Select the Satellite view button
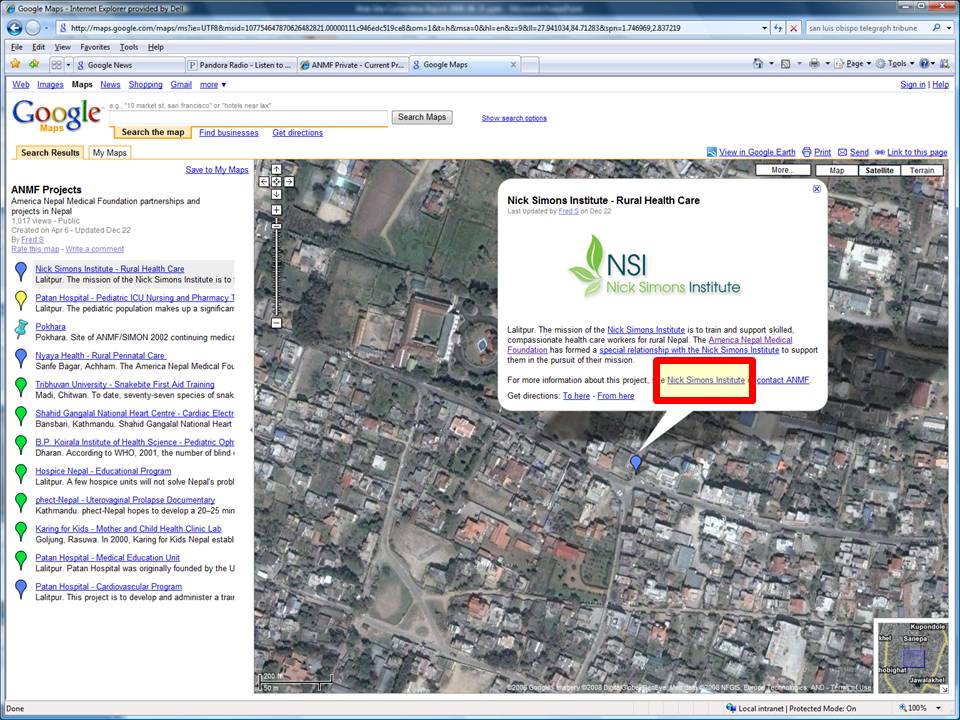The image size is (960, 720). point(878,171)
